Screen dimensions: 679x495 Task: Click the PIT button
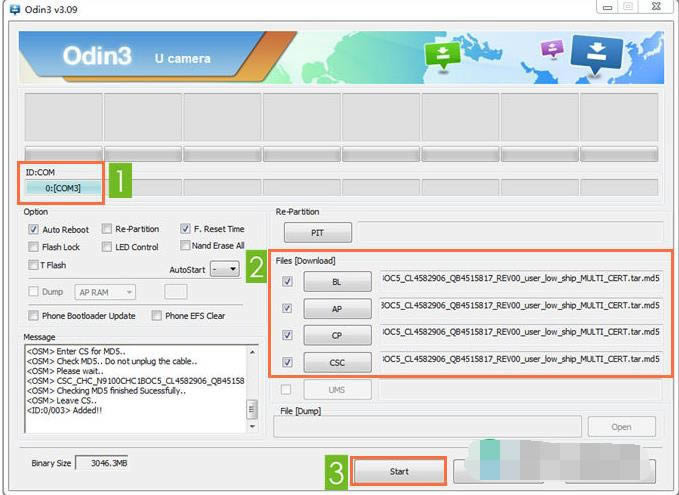click(x=317, y=233)
